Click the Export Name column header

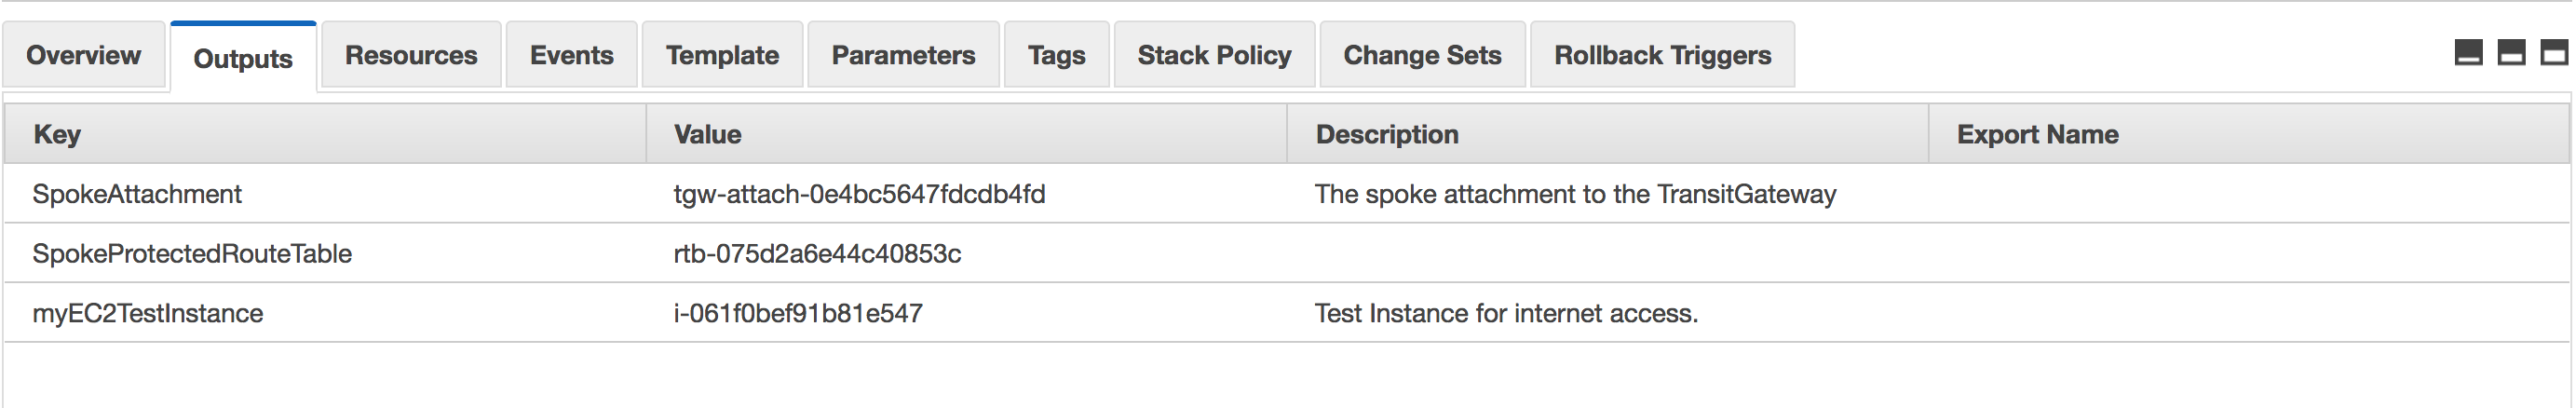click(x=2037, y=134)
